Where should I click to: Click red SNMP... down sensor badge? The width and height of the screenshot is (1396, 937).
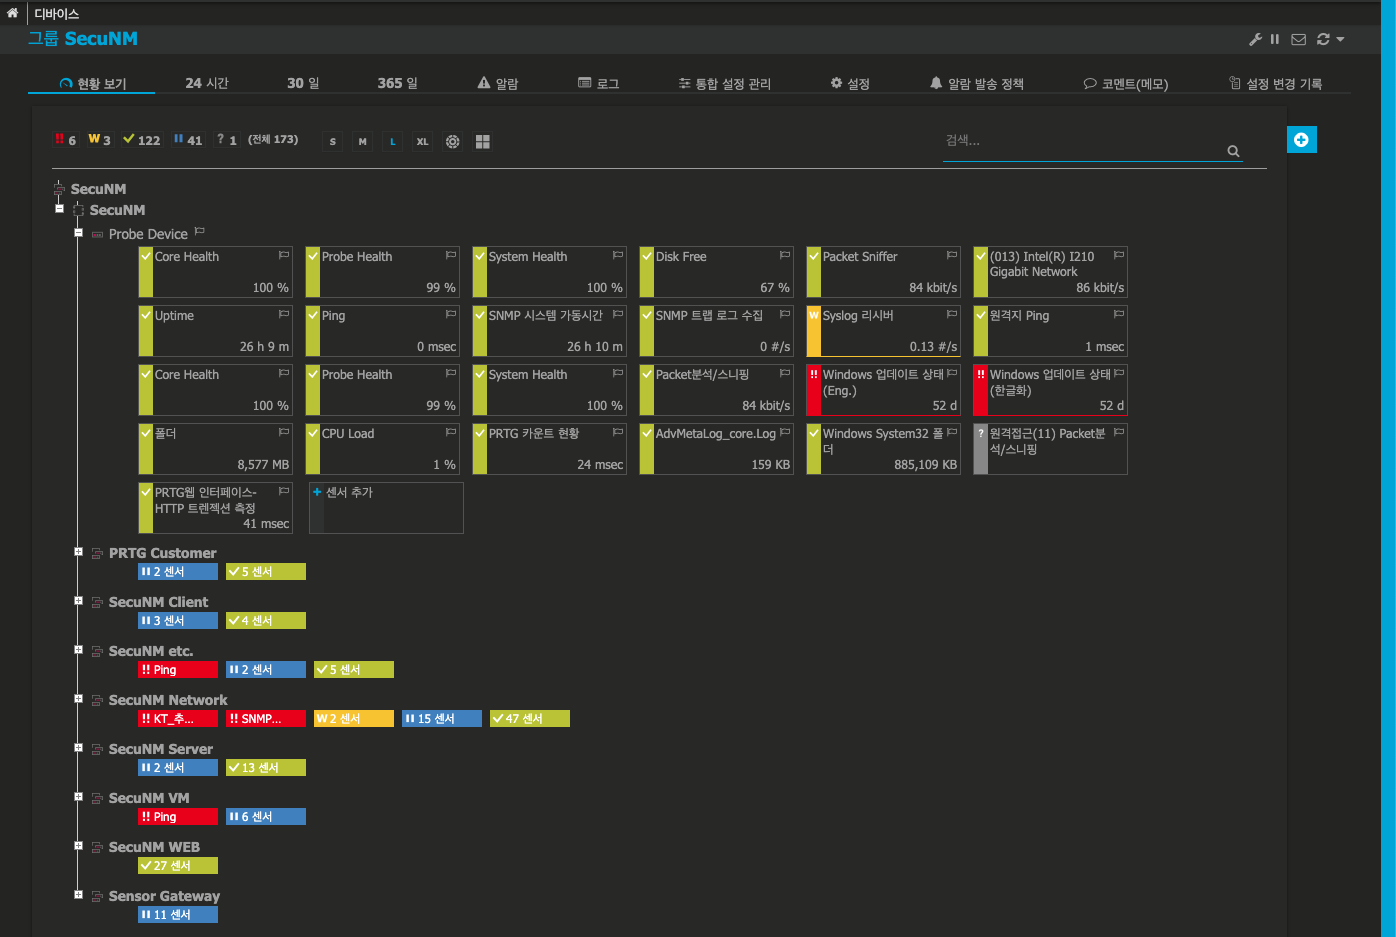pyautogui.click(x=266, y=719)
